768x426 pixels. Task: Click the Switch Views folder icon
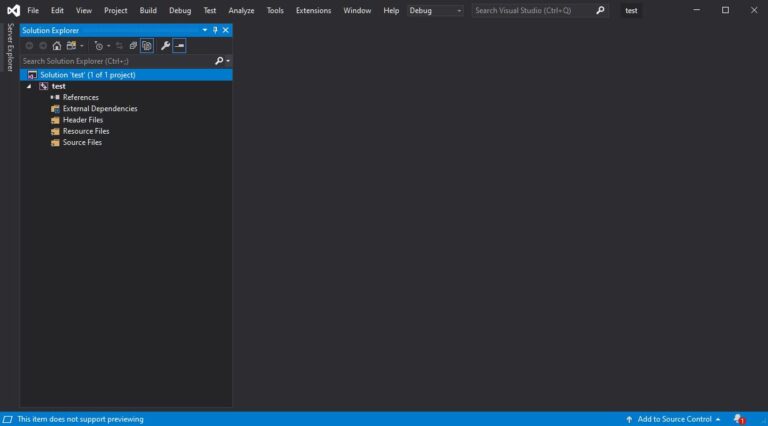click(x=72, y=46)
